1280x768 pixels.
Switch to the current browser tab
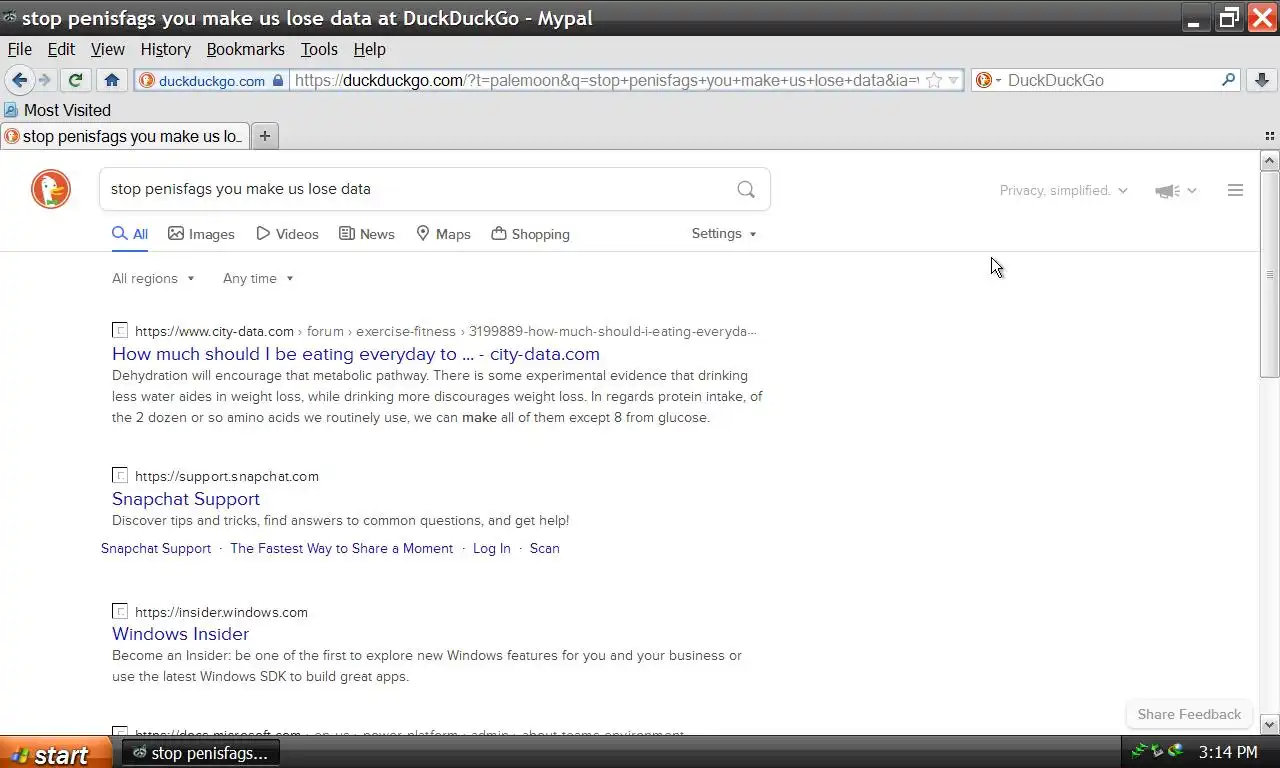(126, 136)
